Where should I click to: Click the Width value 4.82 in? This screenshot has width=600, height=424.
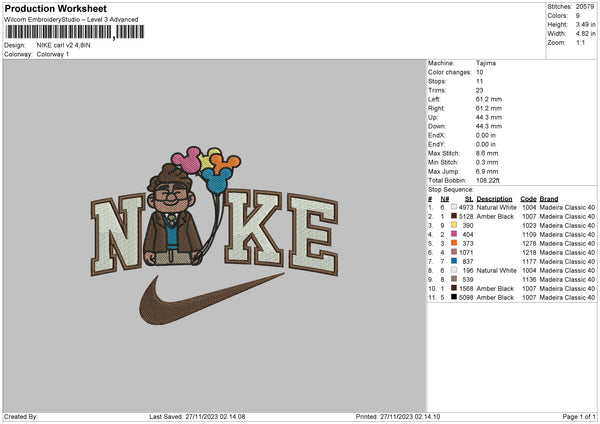[x=585, y=34]
